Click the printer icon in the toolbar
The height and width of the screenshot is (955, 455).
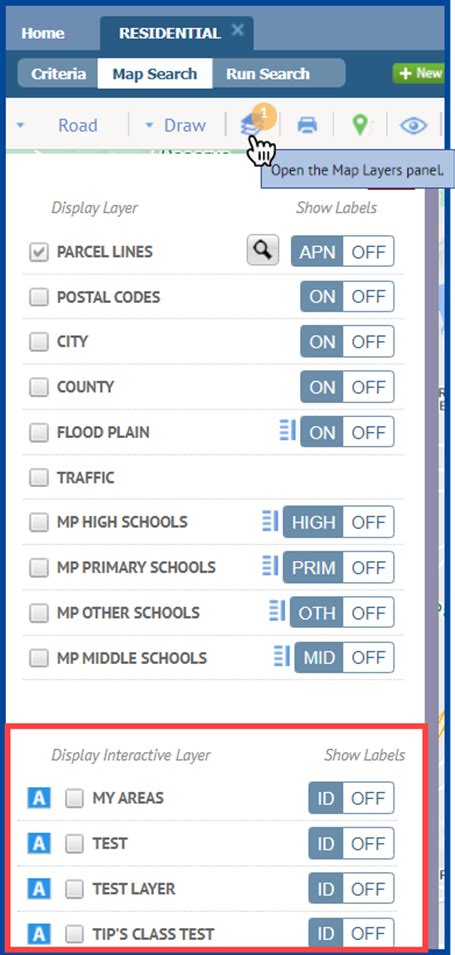[x=307, y=125]
